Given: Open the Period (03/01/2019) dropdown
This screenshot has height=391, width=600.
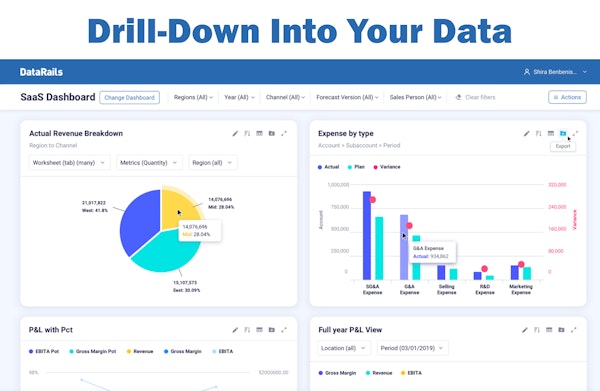Looking at the screenshot, I should (x=412, y=348).
